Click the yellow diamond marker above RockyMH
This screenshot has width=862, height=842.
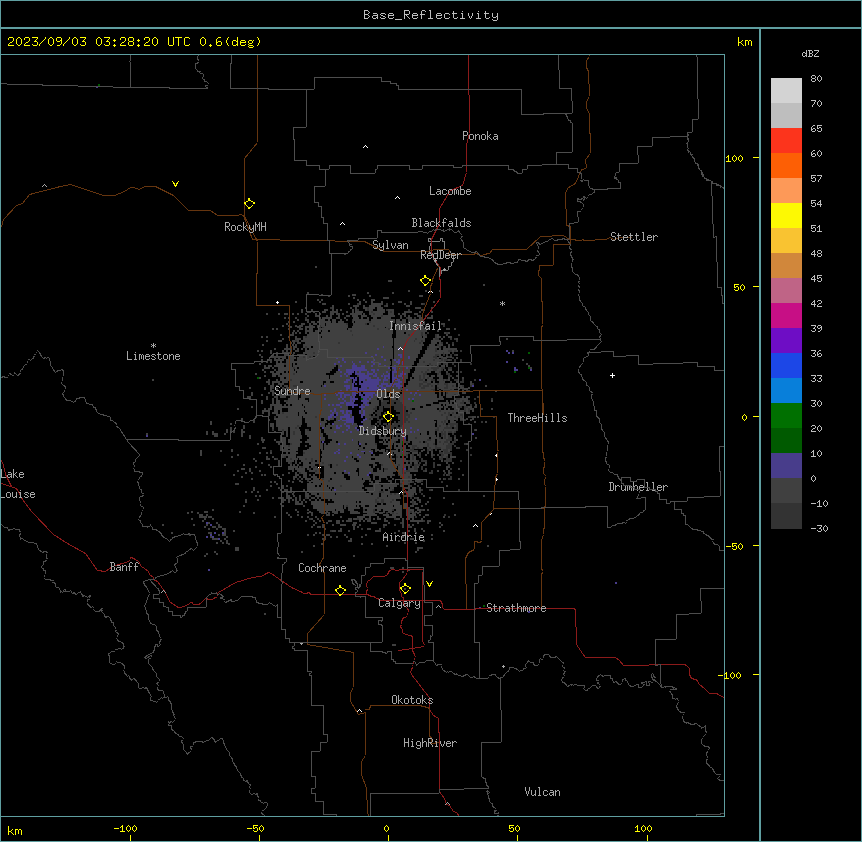click(x=250, y=203)
